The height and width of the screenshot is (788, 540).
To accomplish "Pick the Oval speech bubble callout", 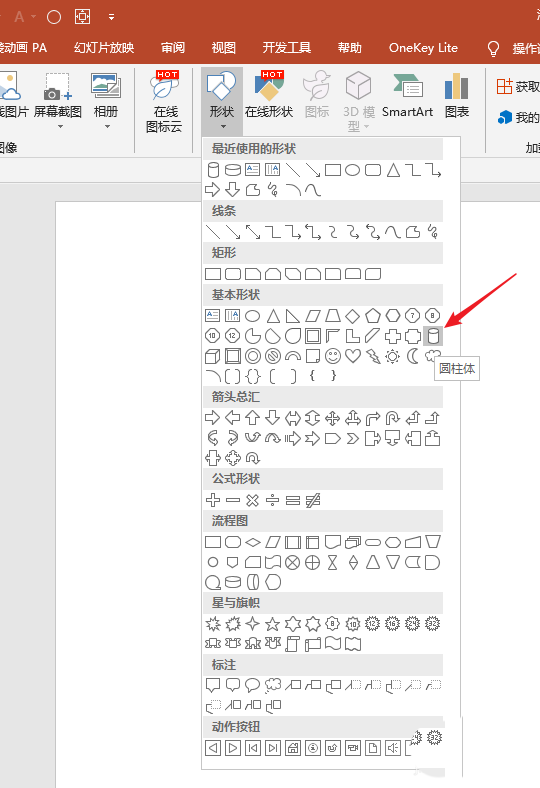I will [x=253, y=685].
